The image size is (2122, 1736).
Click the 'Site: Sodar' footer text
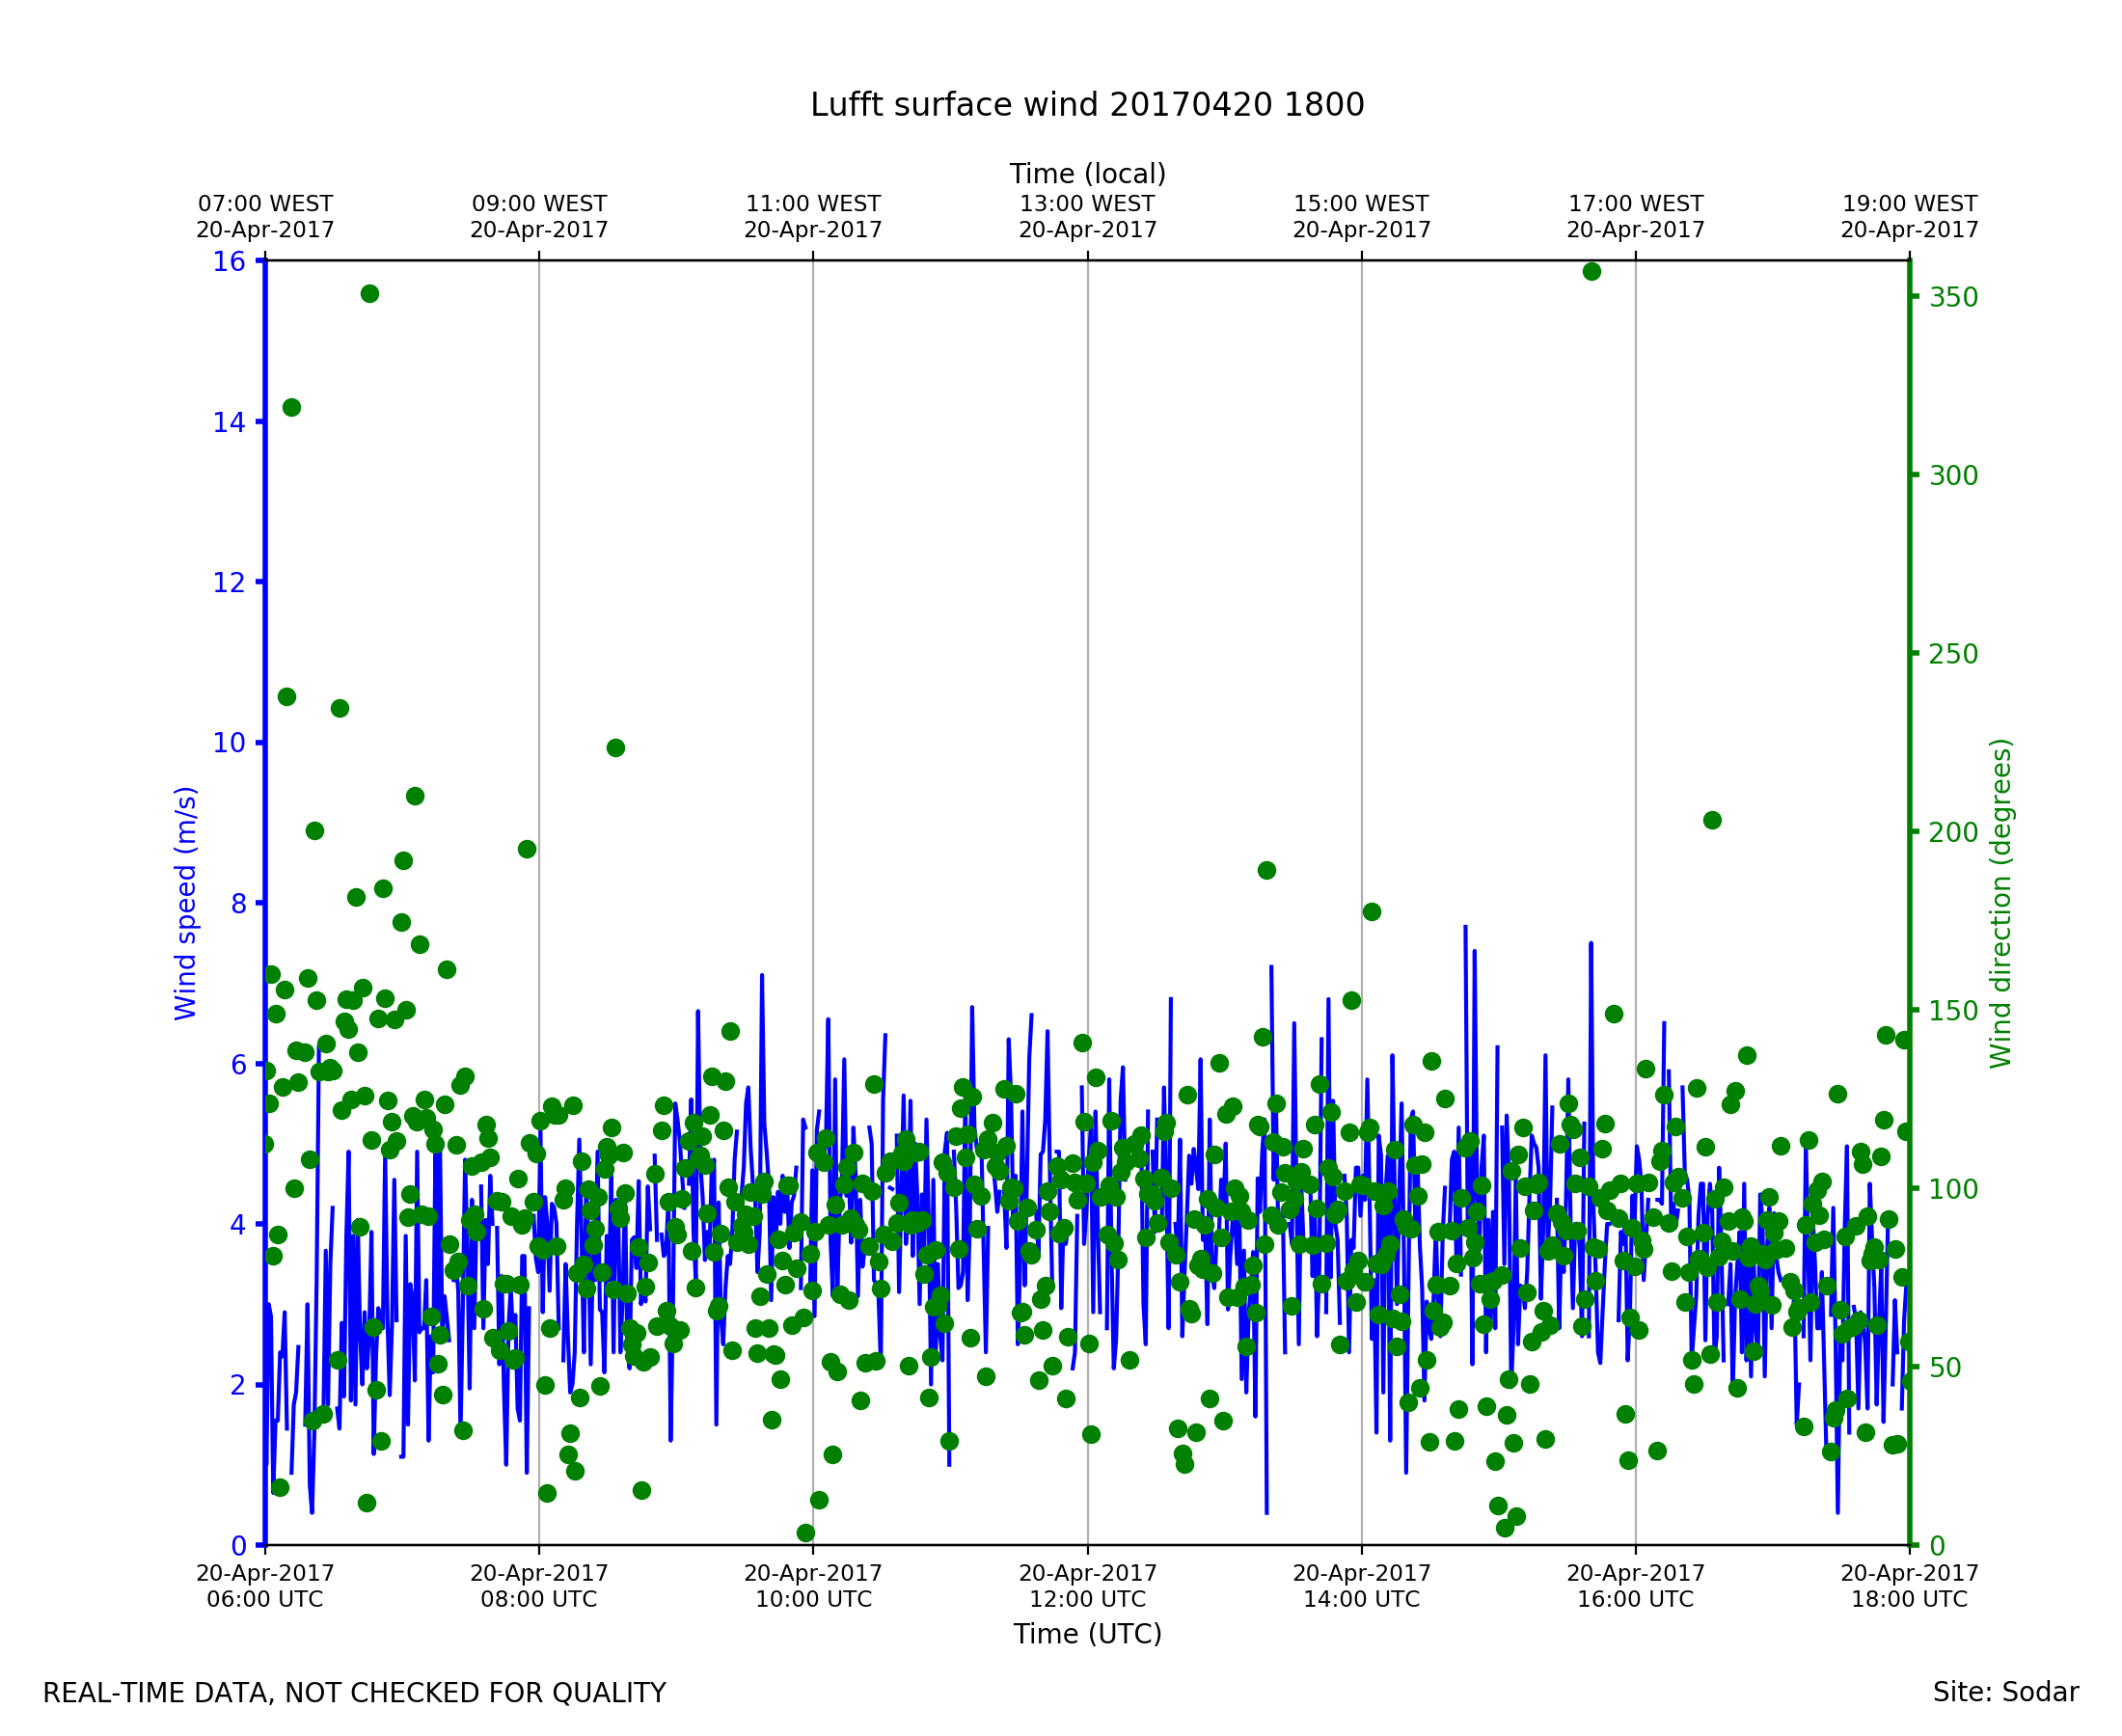coord(2005,1693)
